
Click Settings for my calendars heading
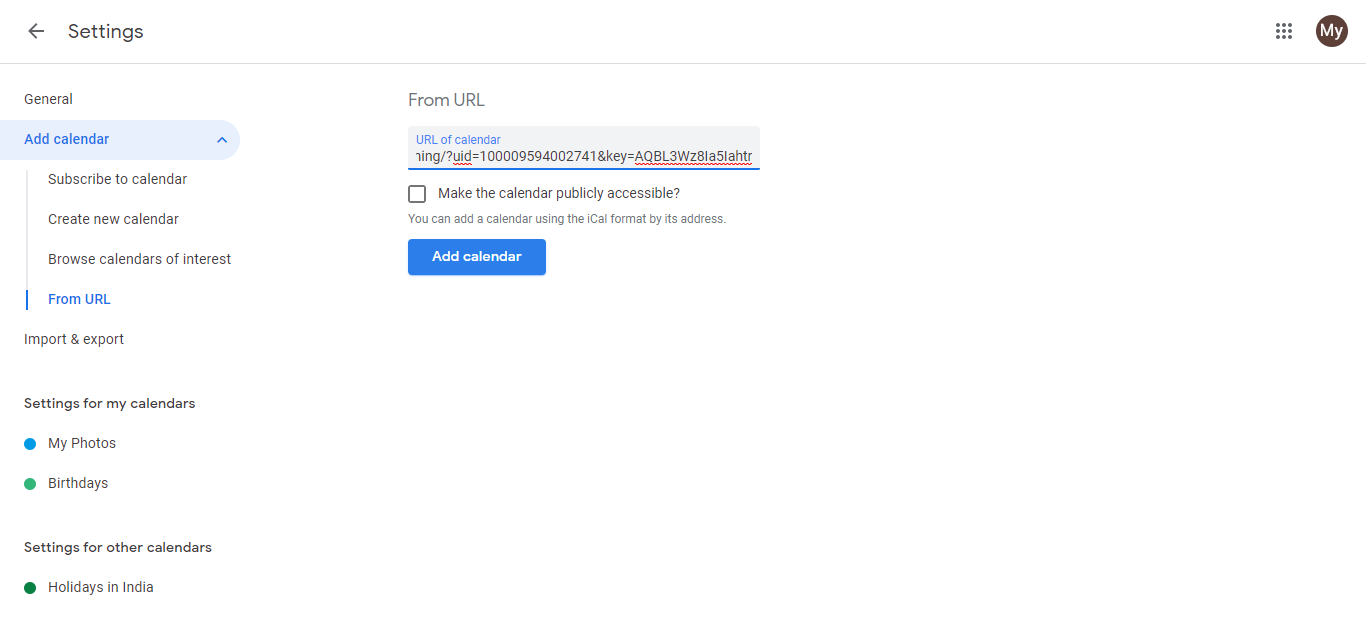point(110,403)
